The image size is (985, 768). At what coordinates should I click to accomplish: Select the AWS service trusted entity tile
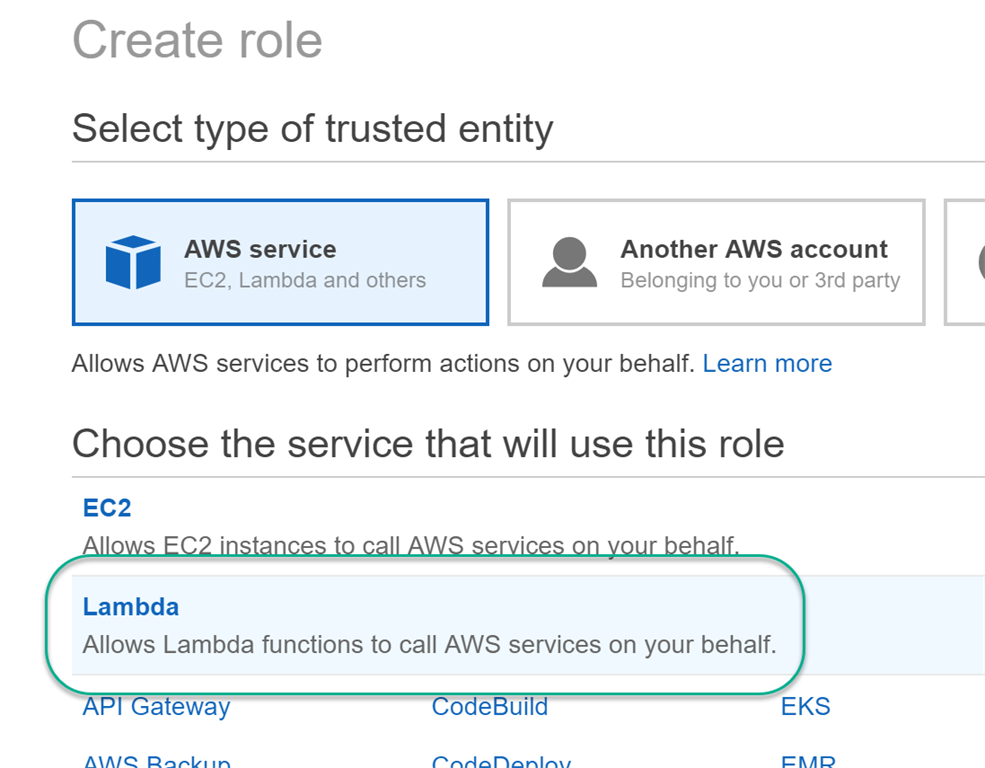tap(280, 262)
